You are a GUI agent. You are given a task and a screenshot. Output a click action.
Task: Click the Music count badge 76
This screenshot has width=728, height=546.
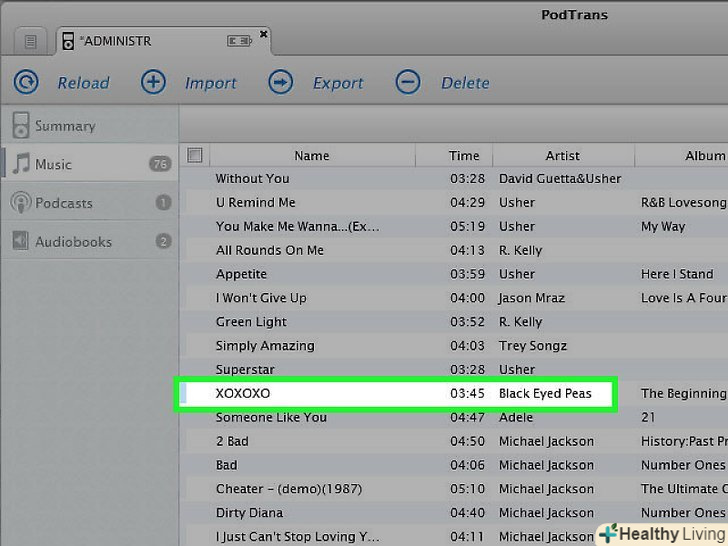(160, 163)
